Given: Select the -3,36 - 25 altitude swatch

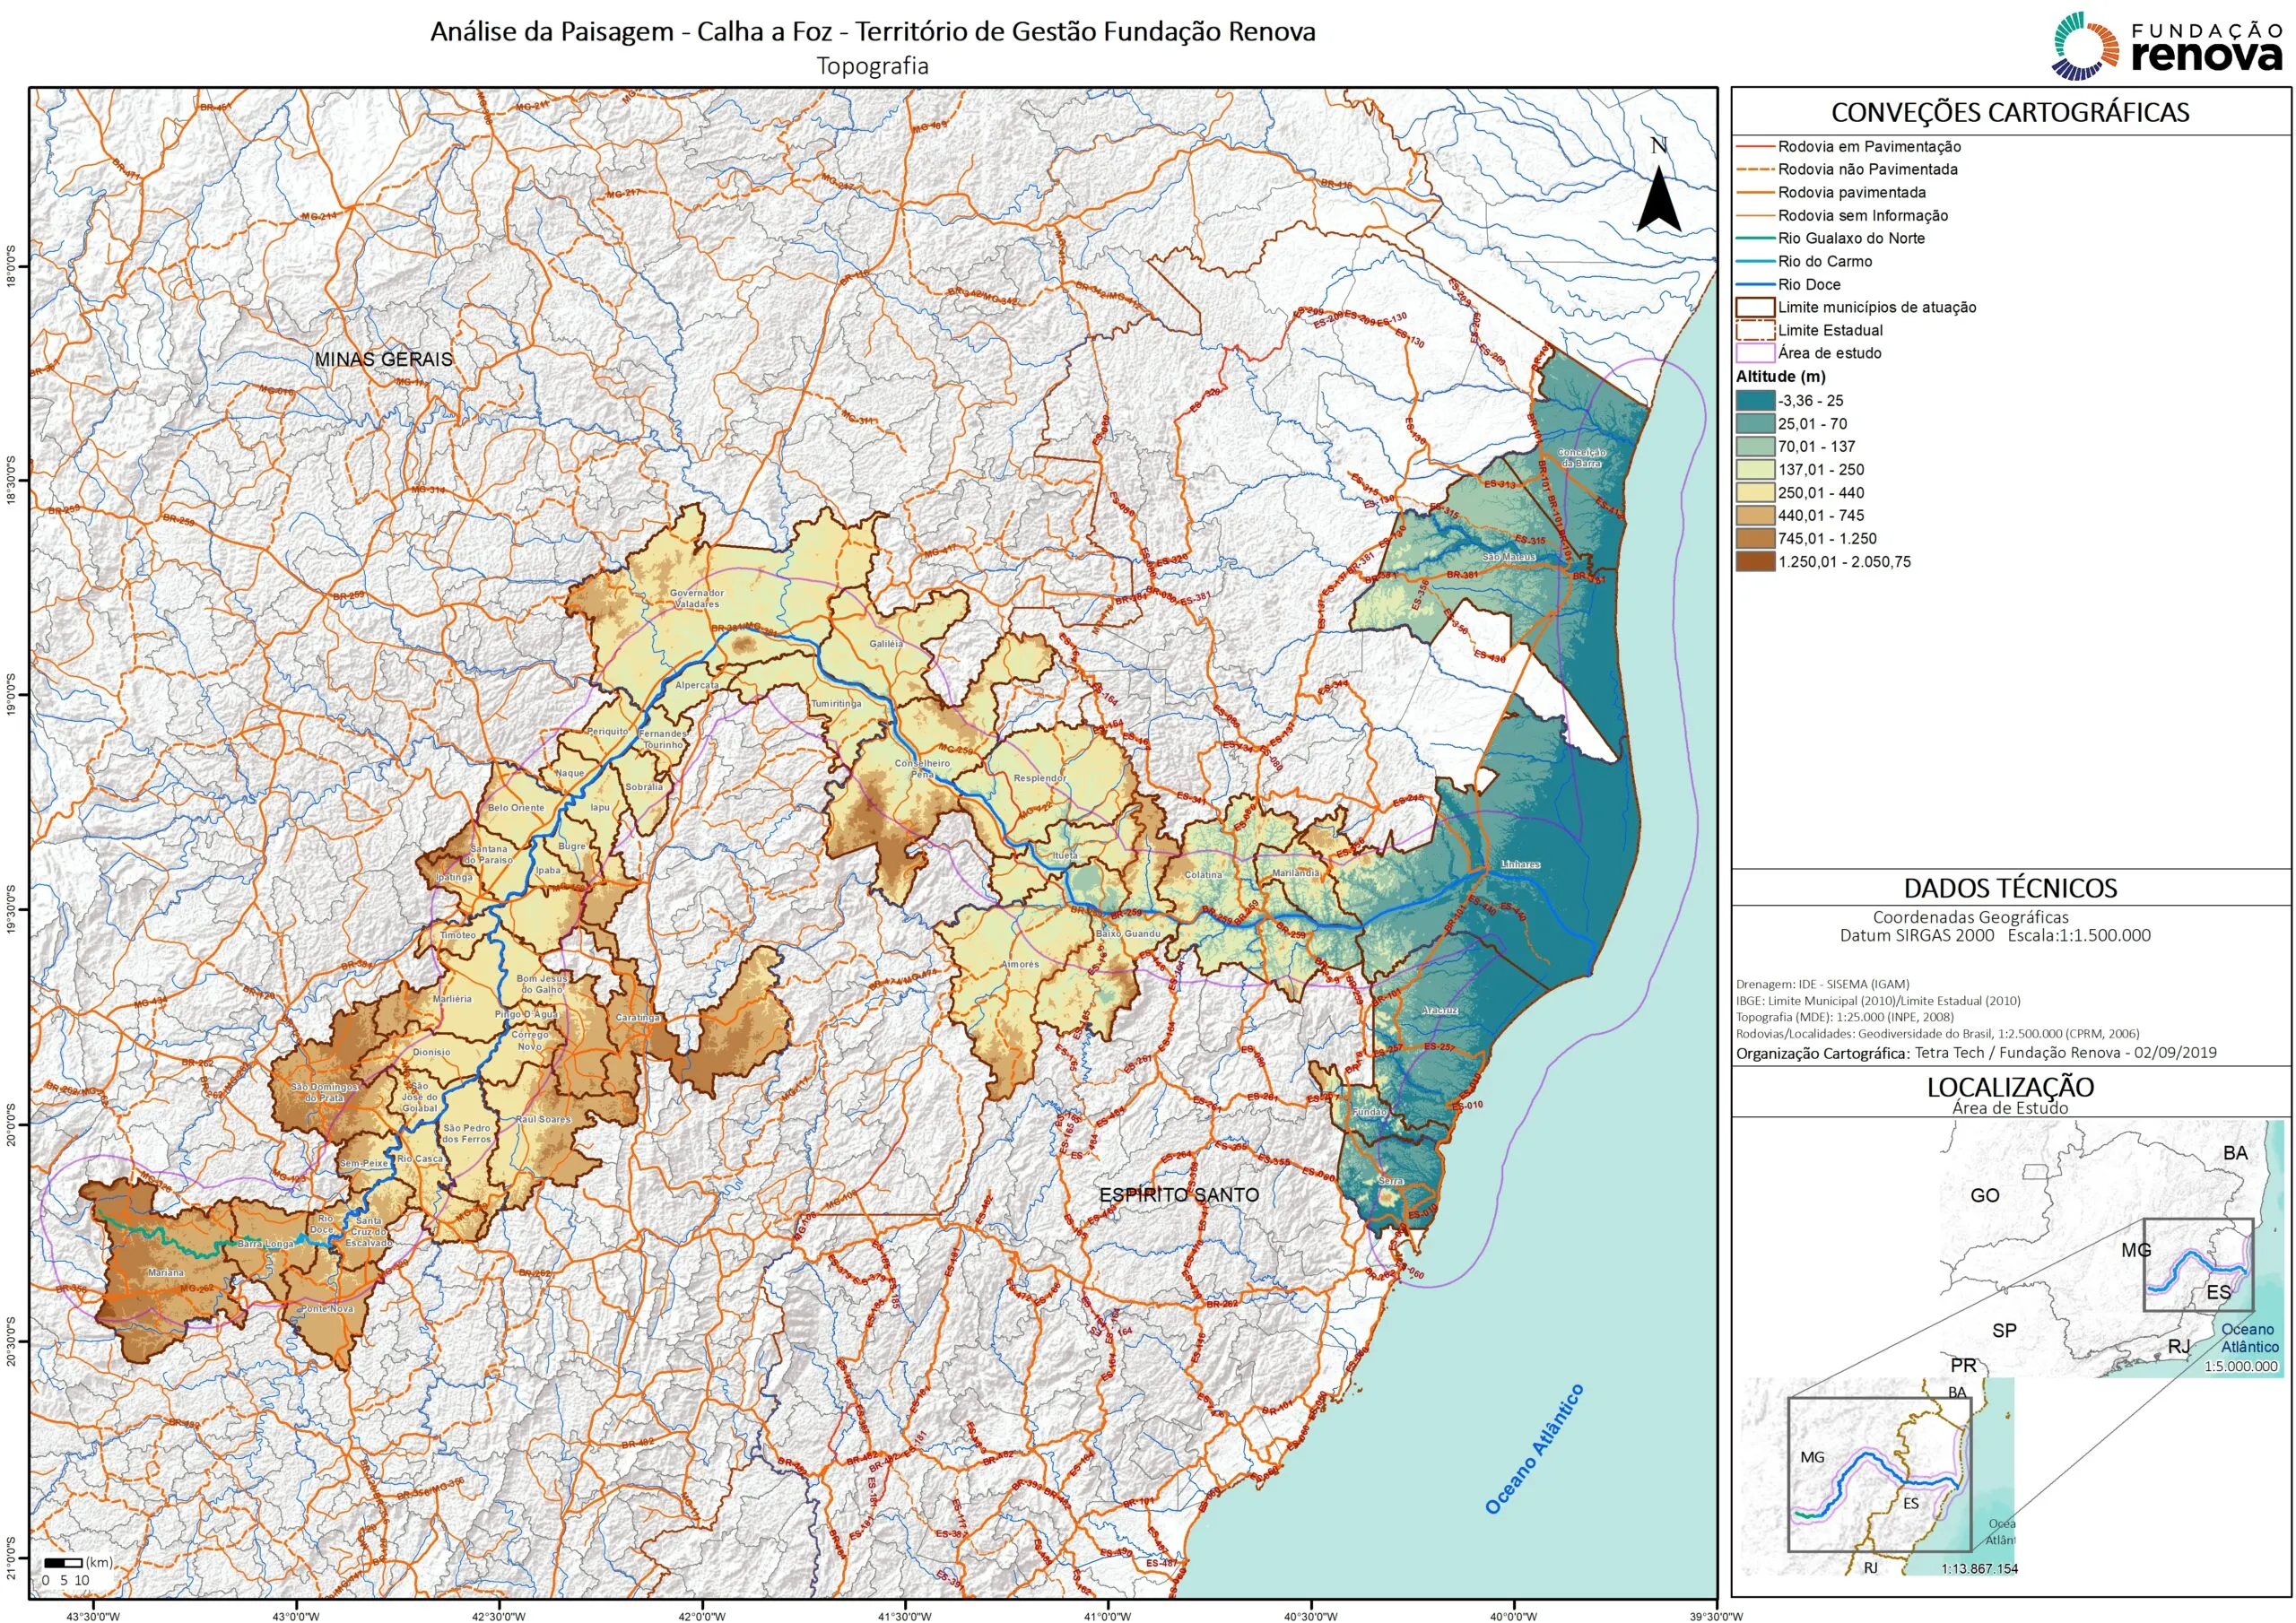Looking at the screenshot, I should (x=1756, y=401).
